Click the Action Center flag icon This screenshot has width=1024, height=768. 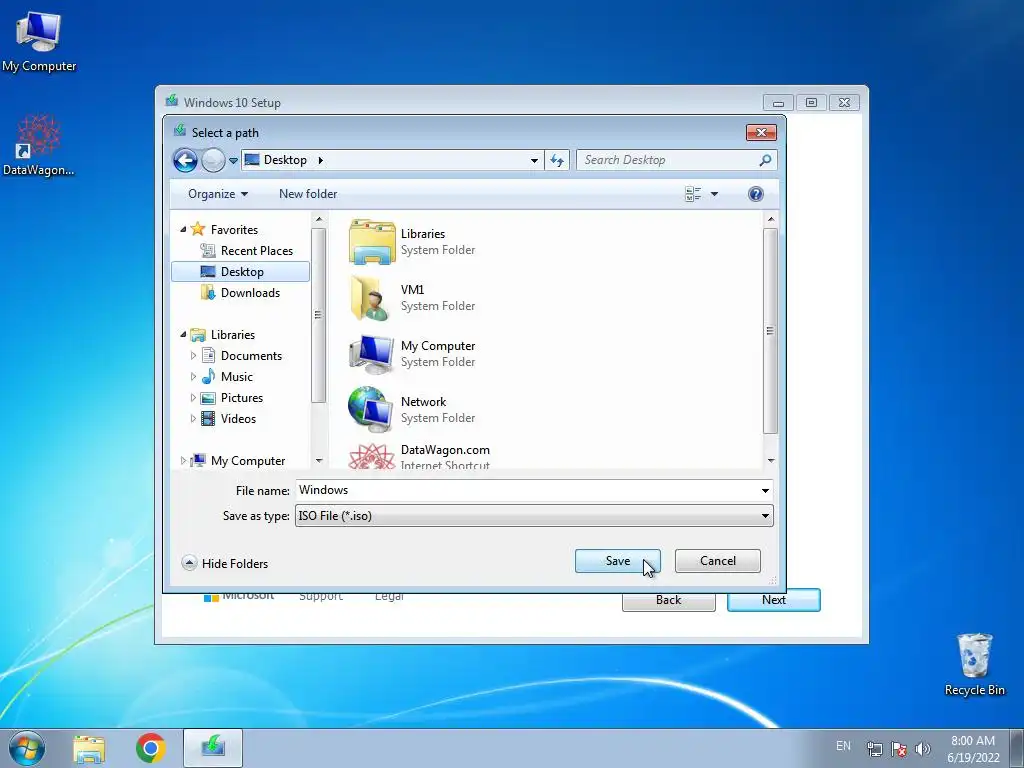pyautogui.click(x=899, y=749)
